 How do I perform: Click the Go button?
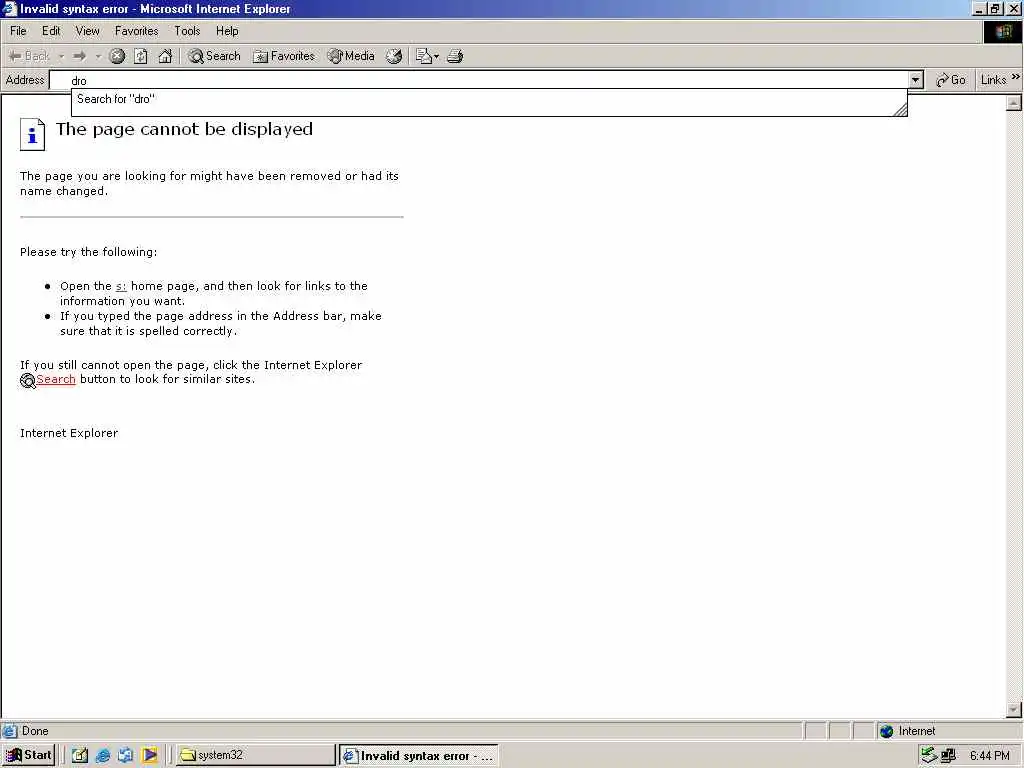(x=950, y=80)
